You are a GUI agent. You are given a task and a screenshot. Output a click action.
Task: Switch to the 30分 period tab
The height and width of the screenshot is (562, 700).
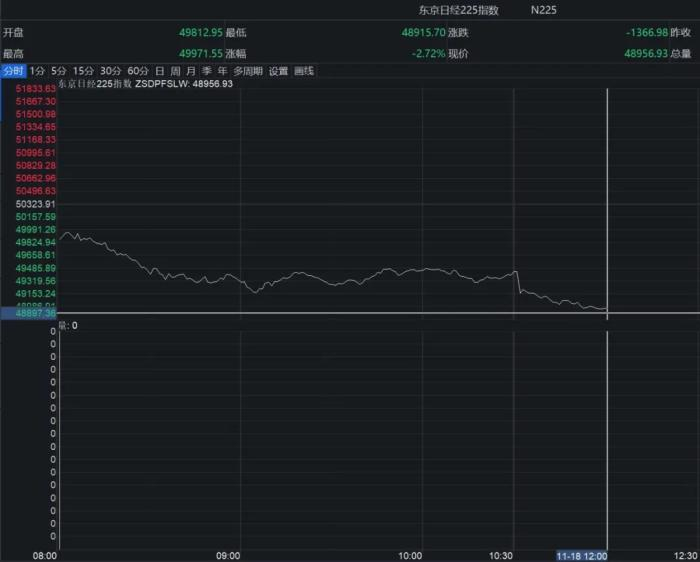[110, 71]
